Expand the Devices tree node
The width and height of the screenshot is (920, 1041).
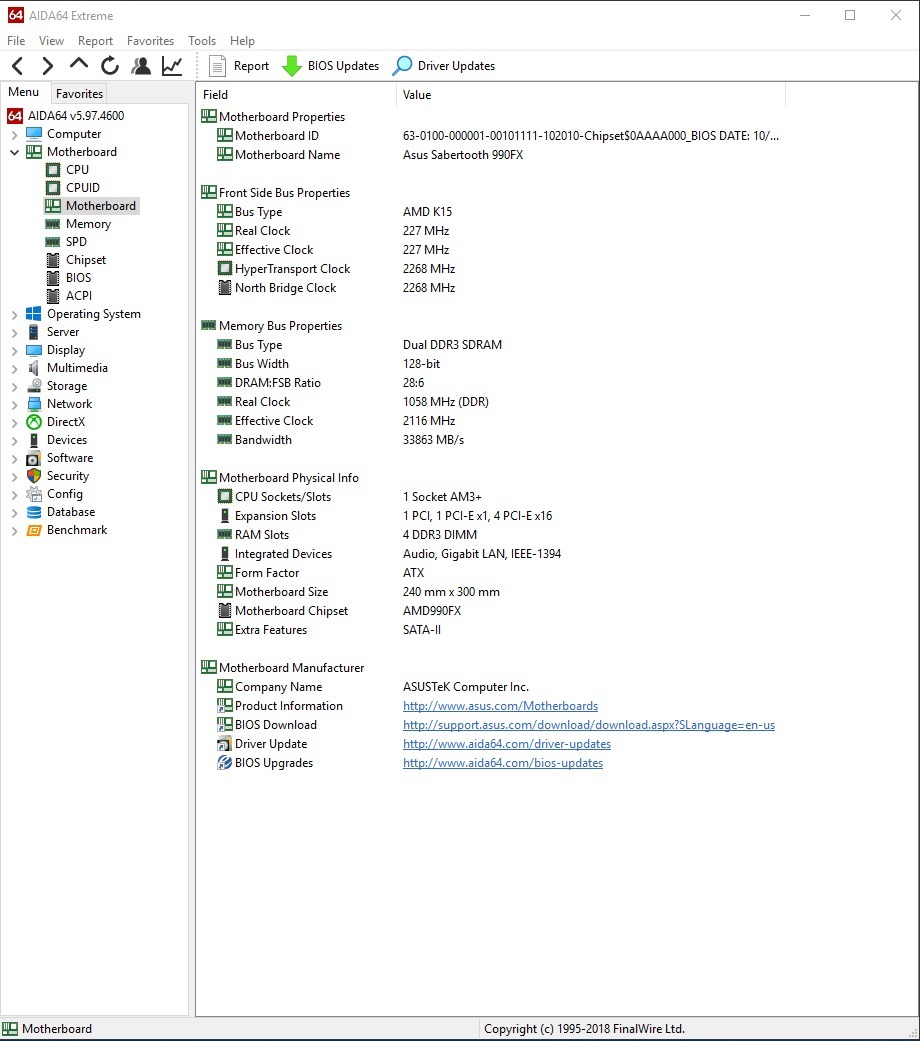coord(14,440)
